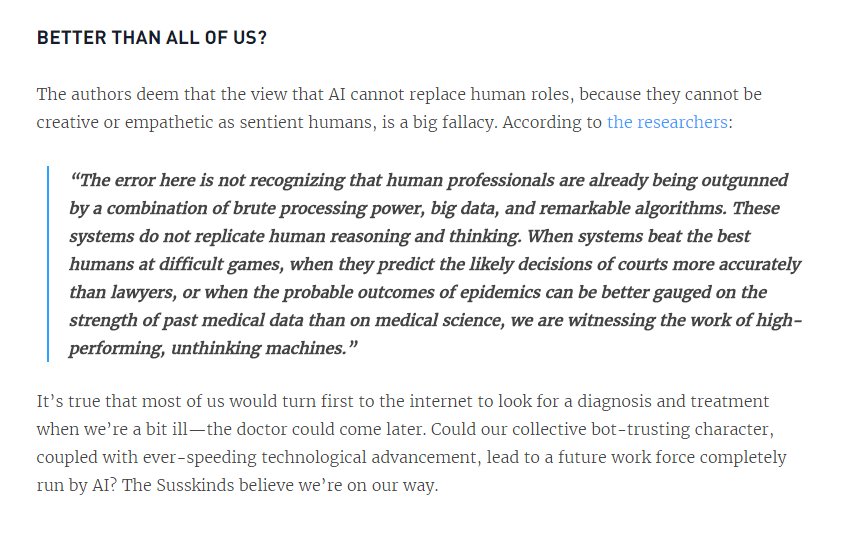
Task: Click the blue vertical blockquote bar
Action: pyautogui.click(x=48, y=263)
